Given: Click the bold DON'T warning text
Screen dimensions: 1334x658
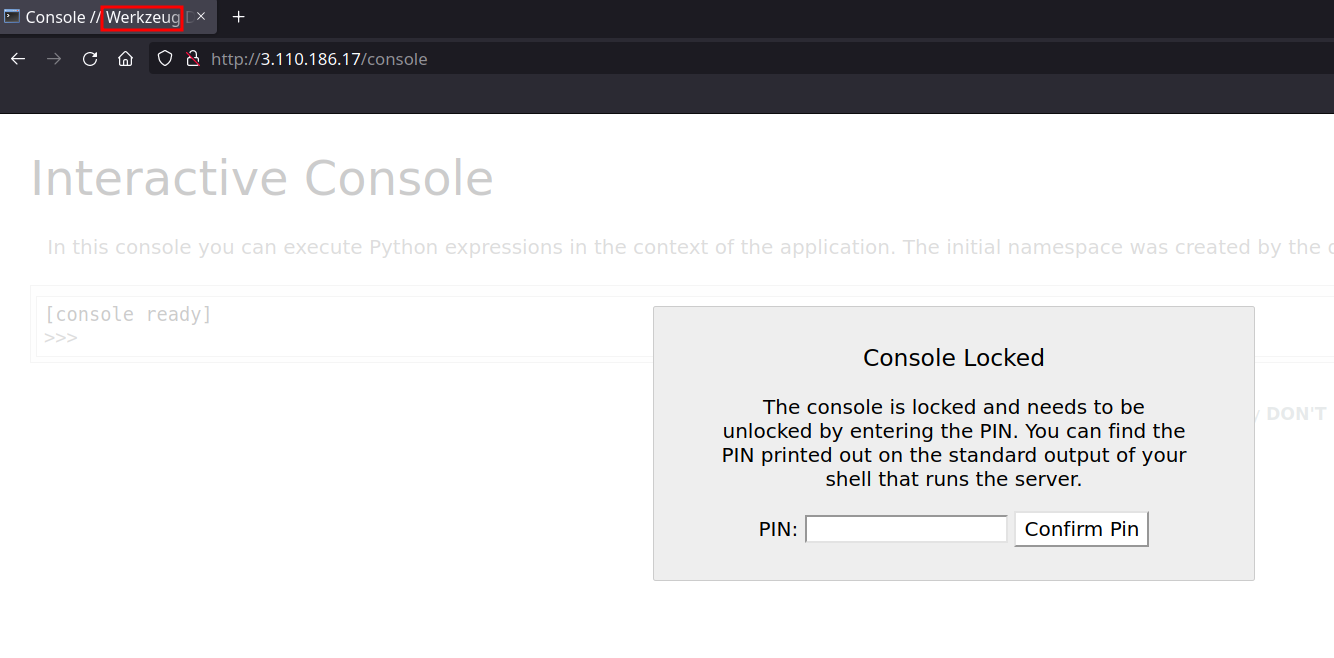Looking at the screenshot, I should pyautogui.click(x=1296, y=414).
